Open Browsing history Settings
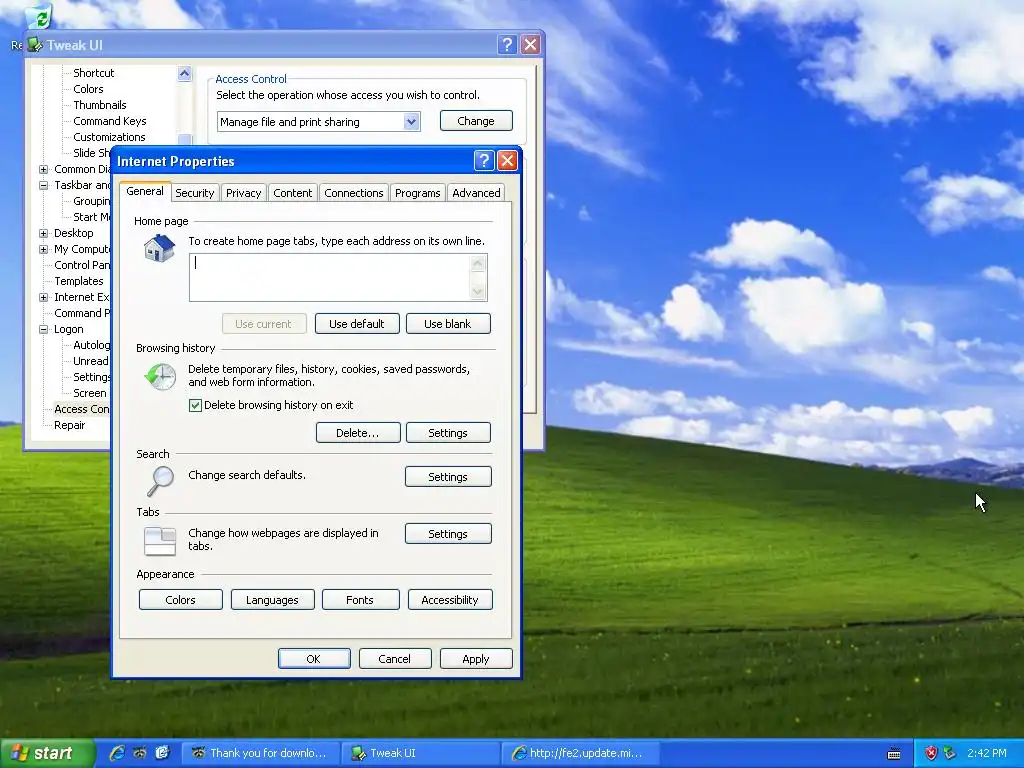 448,433
